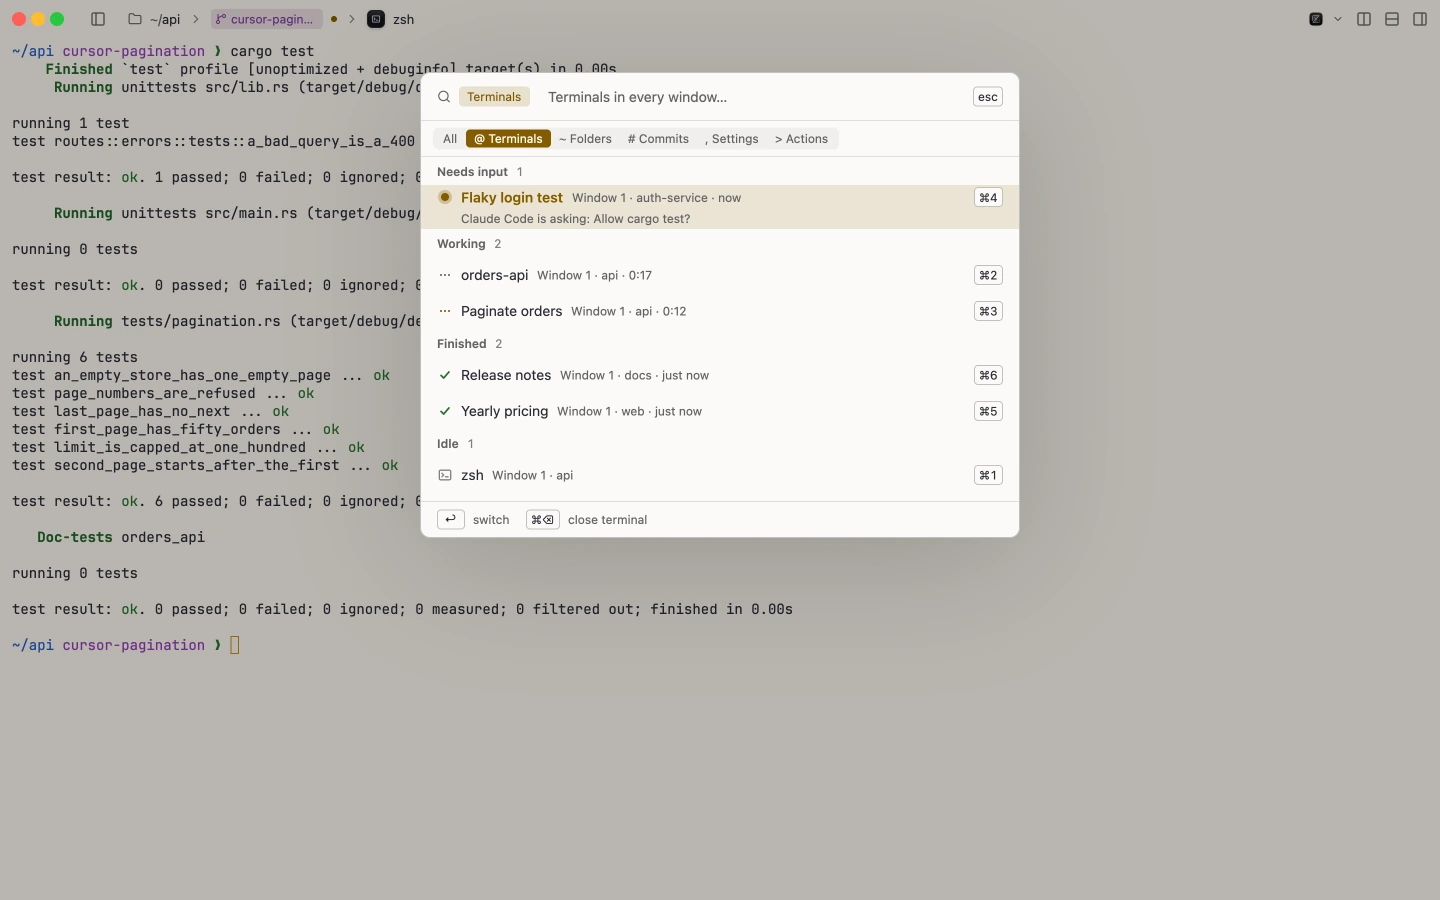The height and width of the screenshot is (900, 1440).
Task: Click the zsh terminal icon in breadcrumb
Action: 376,19
